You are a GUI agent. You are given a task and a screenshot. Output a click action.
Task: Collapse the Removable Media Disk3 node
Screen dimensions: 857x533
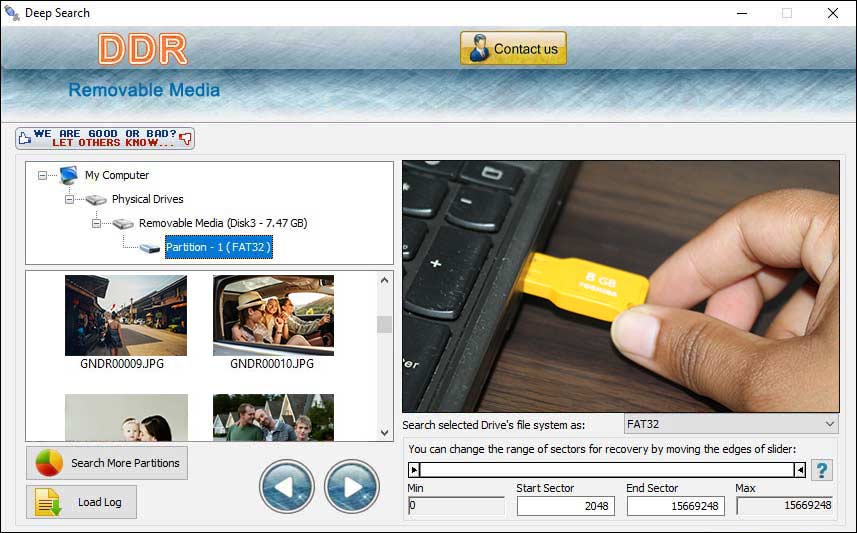pos(96,224)
